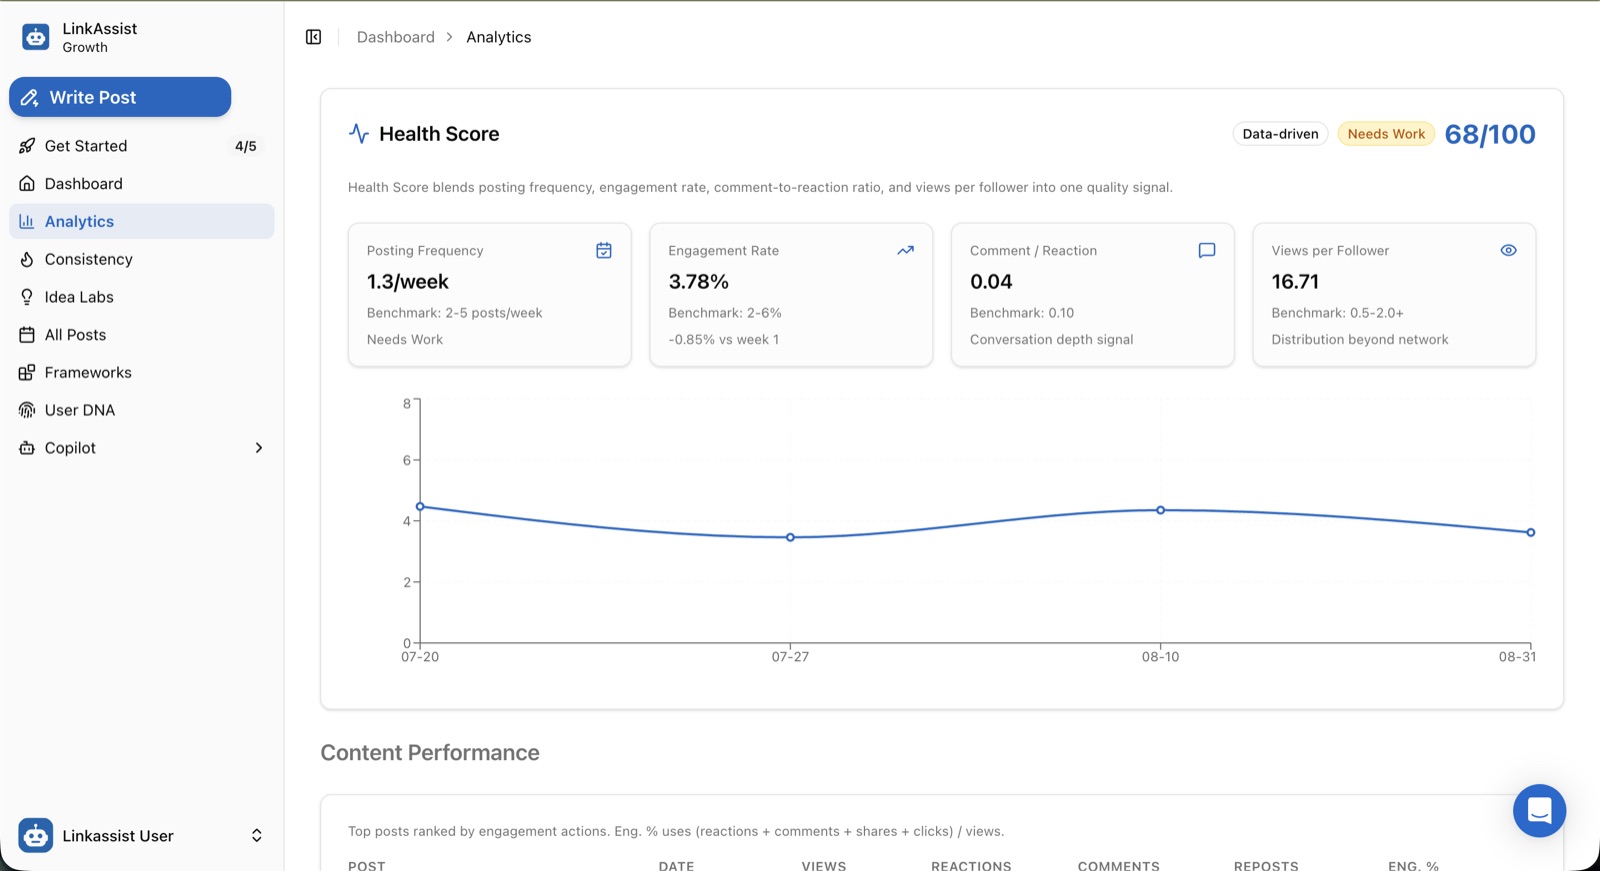This screenshot has height=871, width=1600.
Task: Go to Consistency in the sidebar
Action: click(x=142, y=259)
